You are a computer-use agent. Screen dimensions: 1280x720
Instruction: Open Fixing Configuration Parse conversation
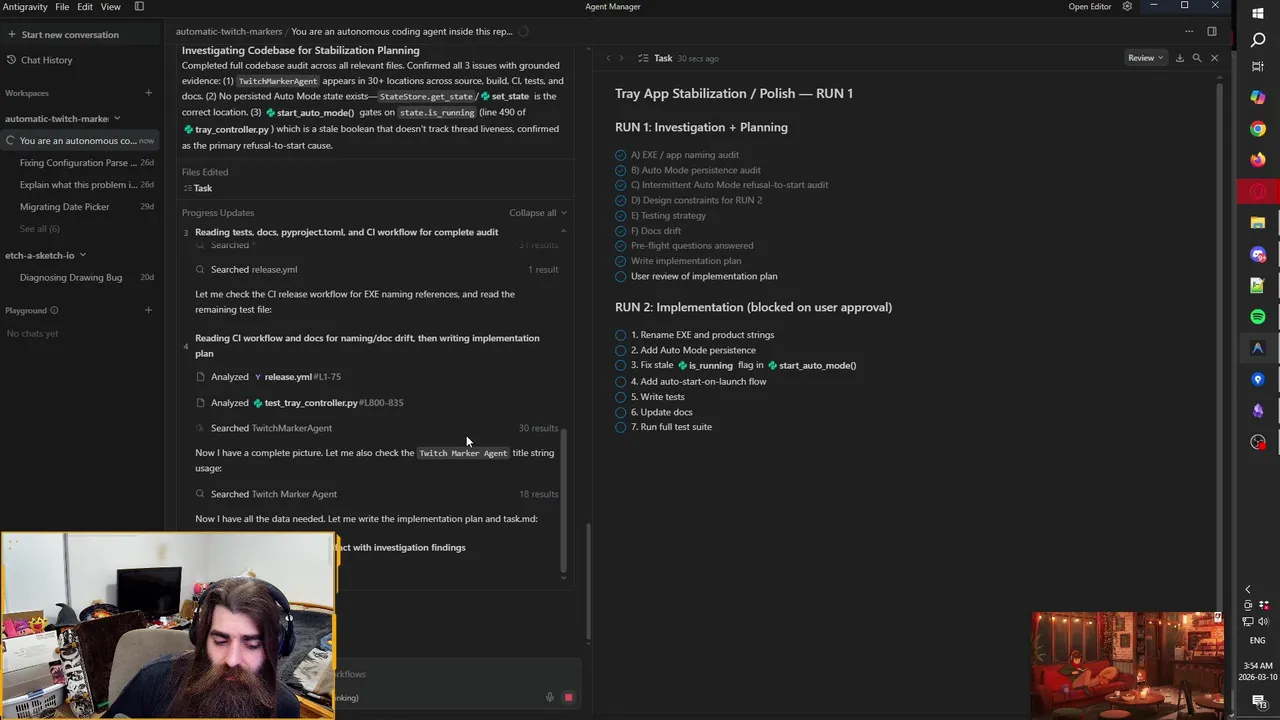tap(81, 162)
